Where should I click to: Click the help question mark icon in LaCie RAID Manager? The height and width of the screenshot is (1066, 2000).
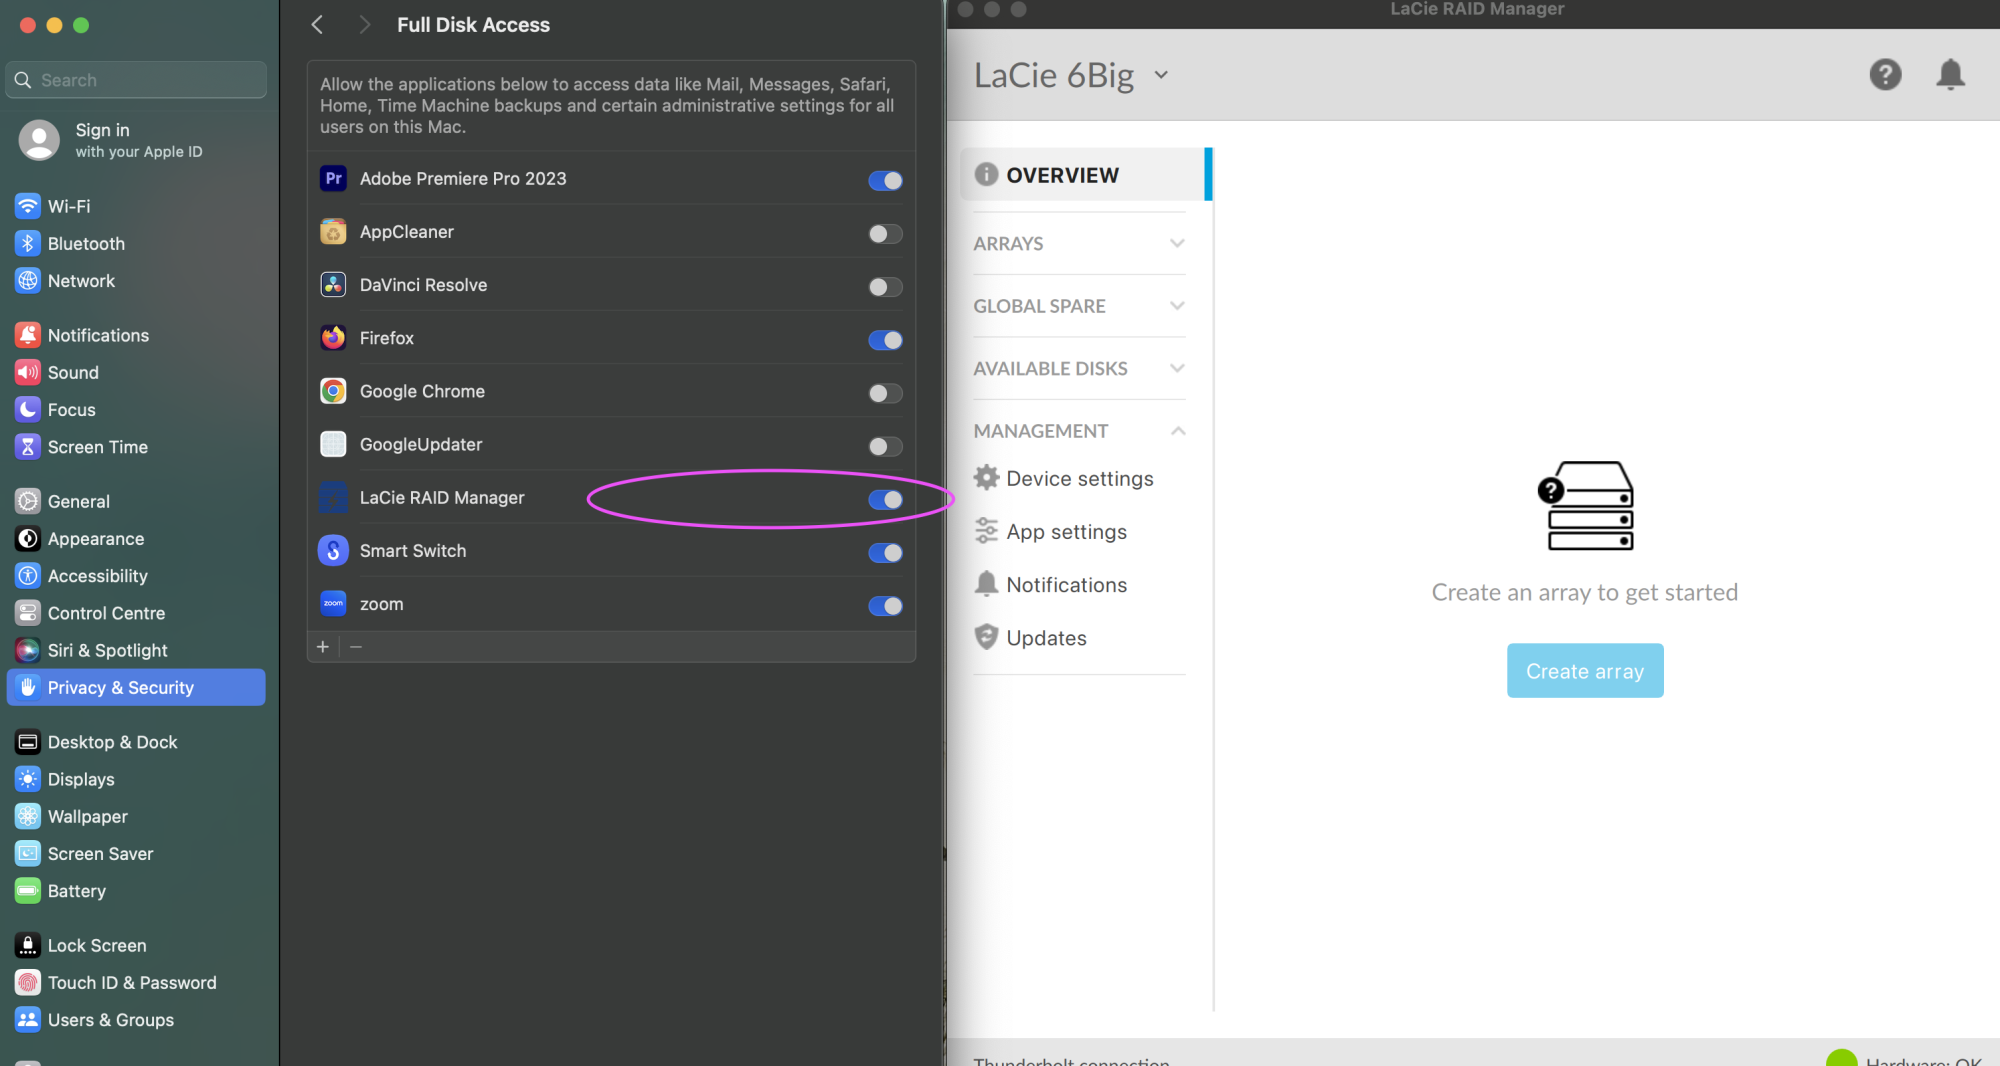(x=1885, y=74)
